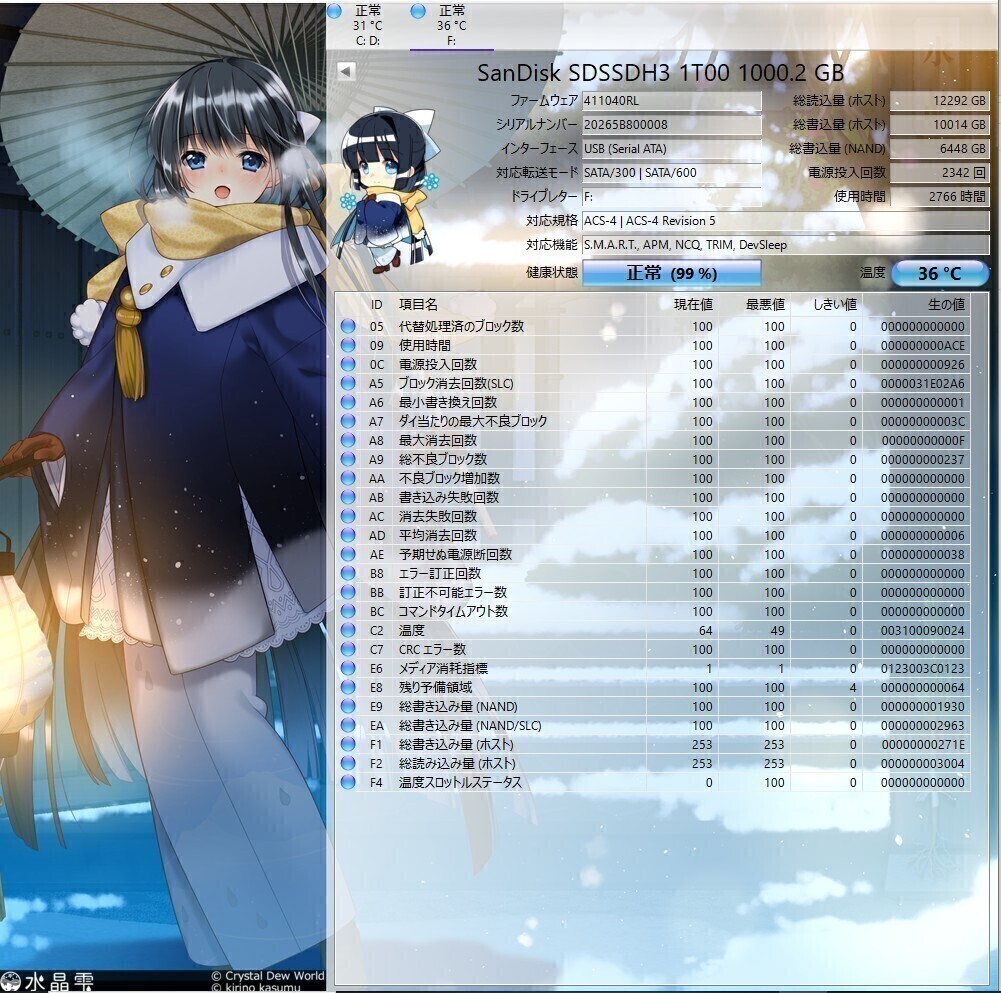Click the serial number field 20265B800008
The height and width of the screenshot is (993, 1001).
coord(672,125)
